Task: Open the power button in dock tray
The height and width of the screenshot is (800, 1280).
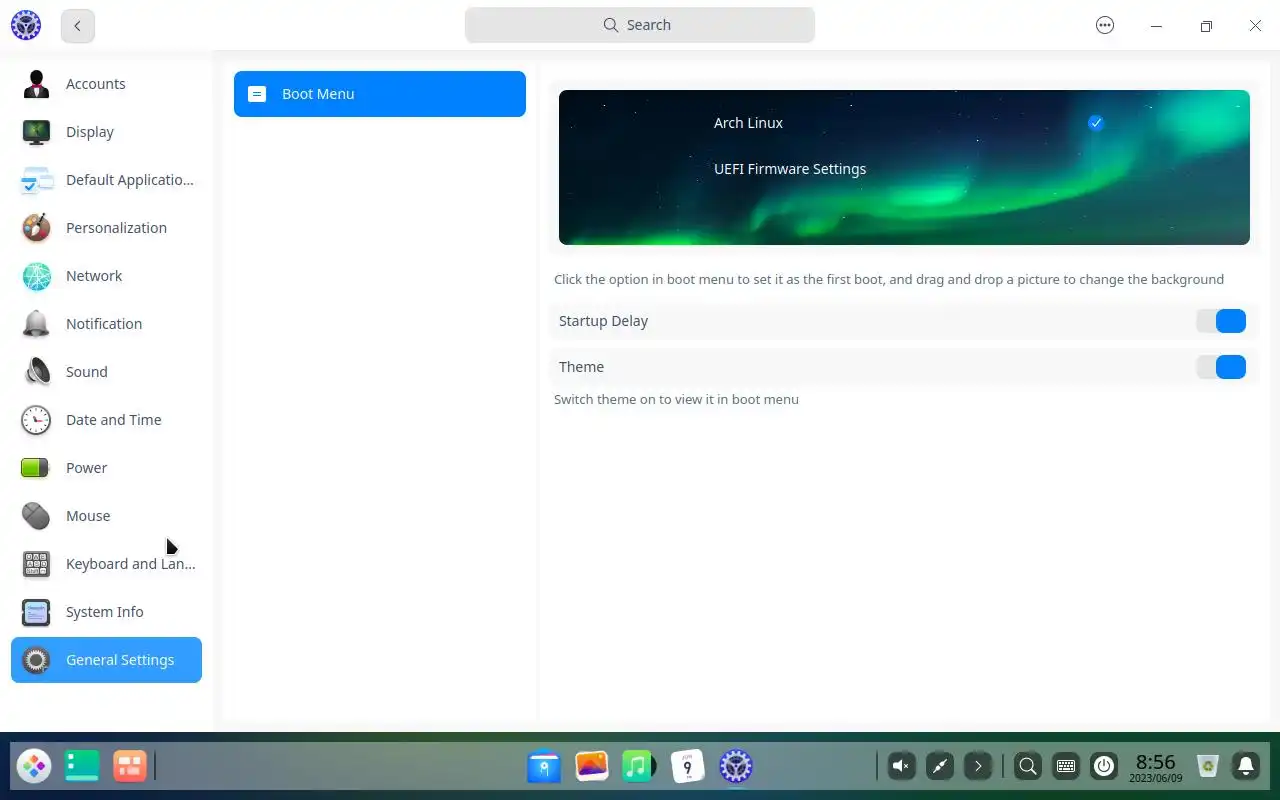Action: click(1104, 767)
